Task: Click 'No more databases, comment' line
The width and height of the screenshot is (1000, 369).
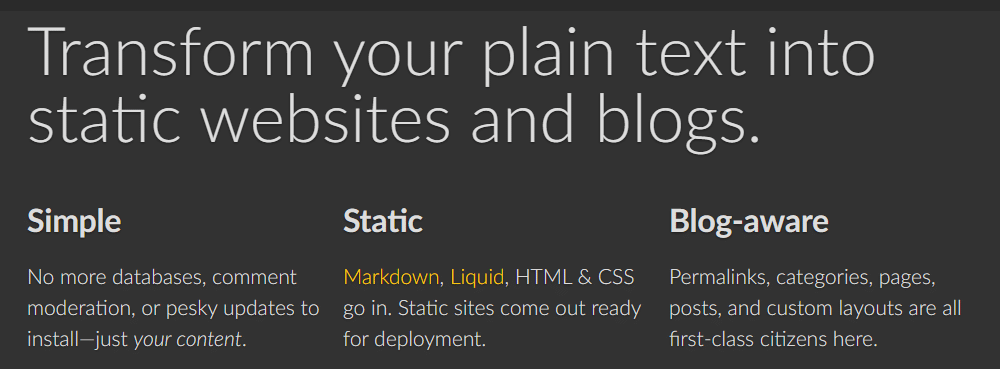Action: 162,277
